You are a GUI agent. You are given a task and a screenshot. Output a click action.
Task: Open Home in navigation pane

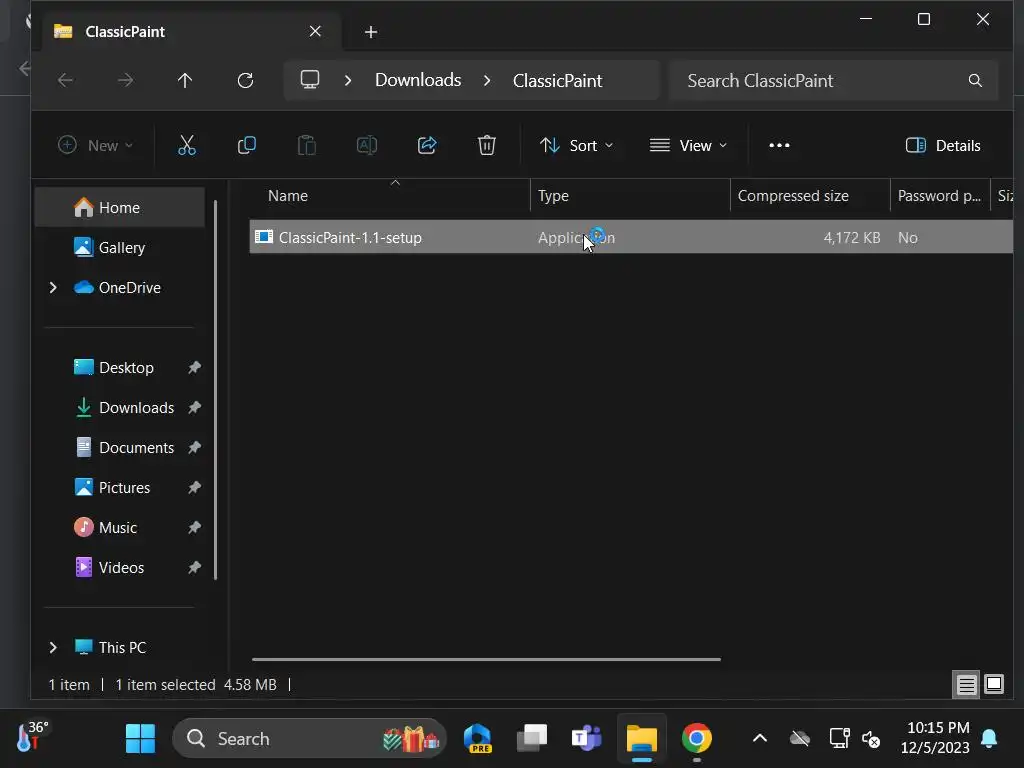pyautogui.click(x=120, y=208)
